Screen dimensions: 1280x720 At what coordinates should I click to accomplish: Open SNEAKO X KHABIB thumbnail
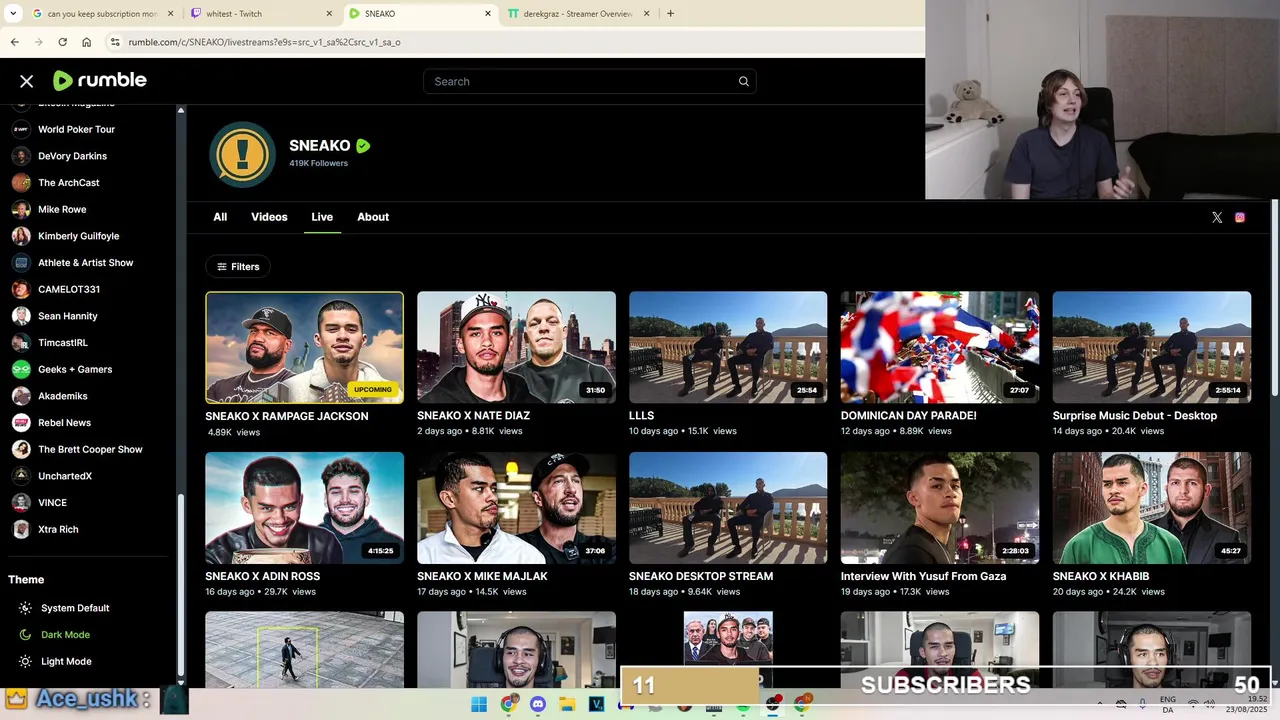pyautogui.click(x=1151, y=508)
